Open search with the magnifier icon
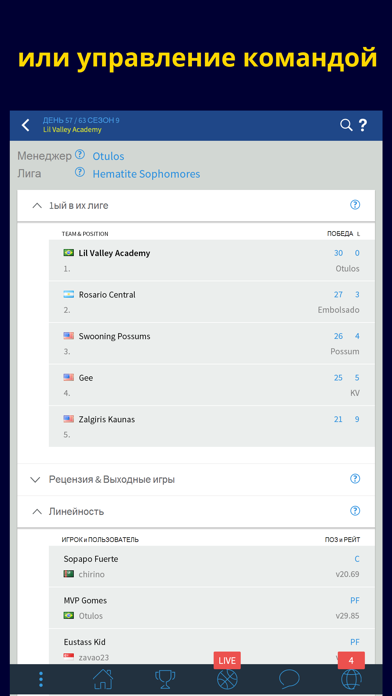This screenshot has width=392, height=696. coord(346,125)
